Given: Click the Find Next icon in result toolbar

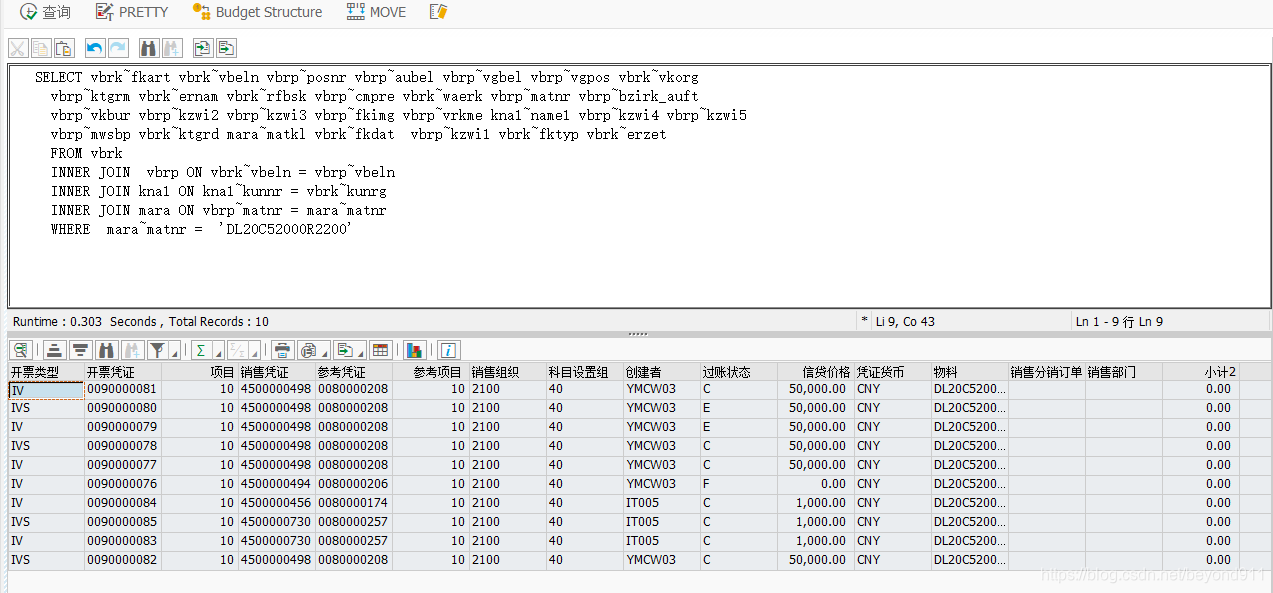Looking at the screenshot, I should (131, 350).
